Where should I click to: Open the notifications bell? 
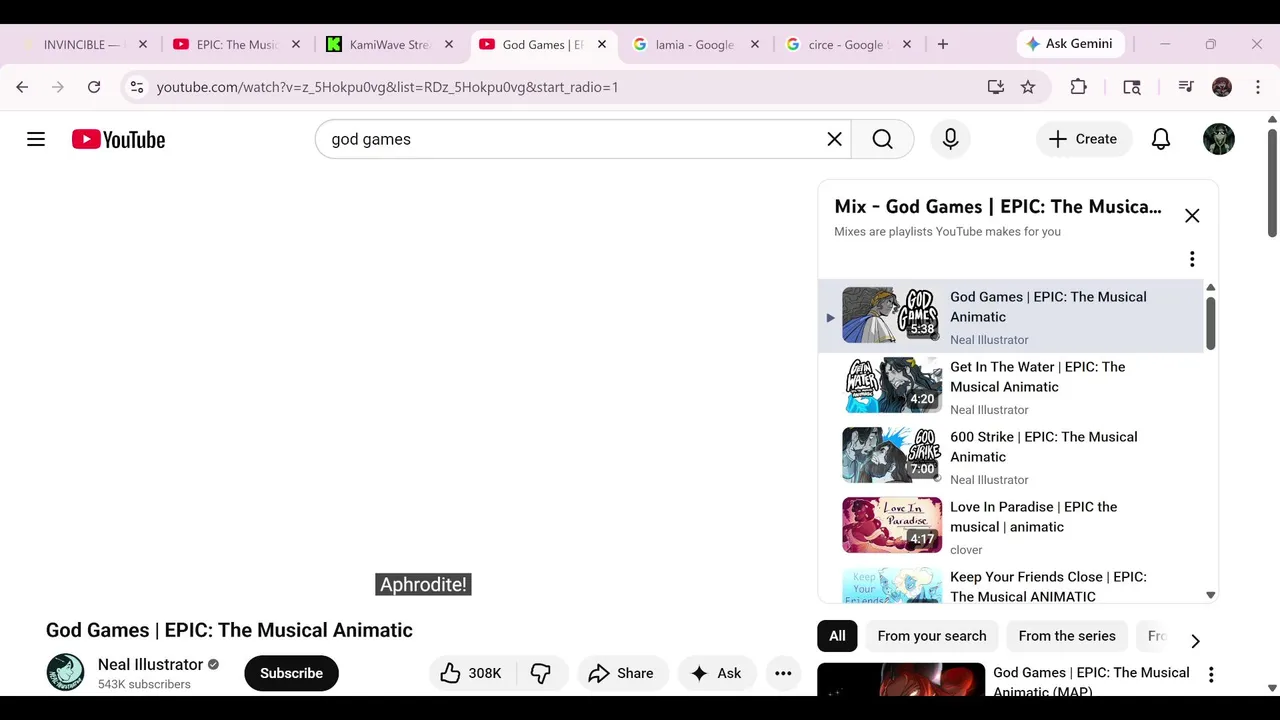click(1160, 139)
